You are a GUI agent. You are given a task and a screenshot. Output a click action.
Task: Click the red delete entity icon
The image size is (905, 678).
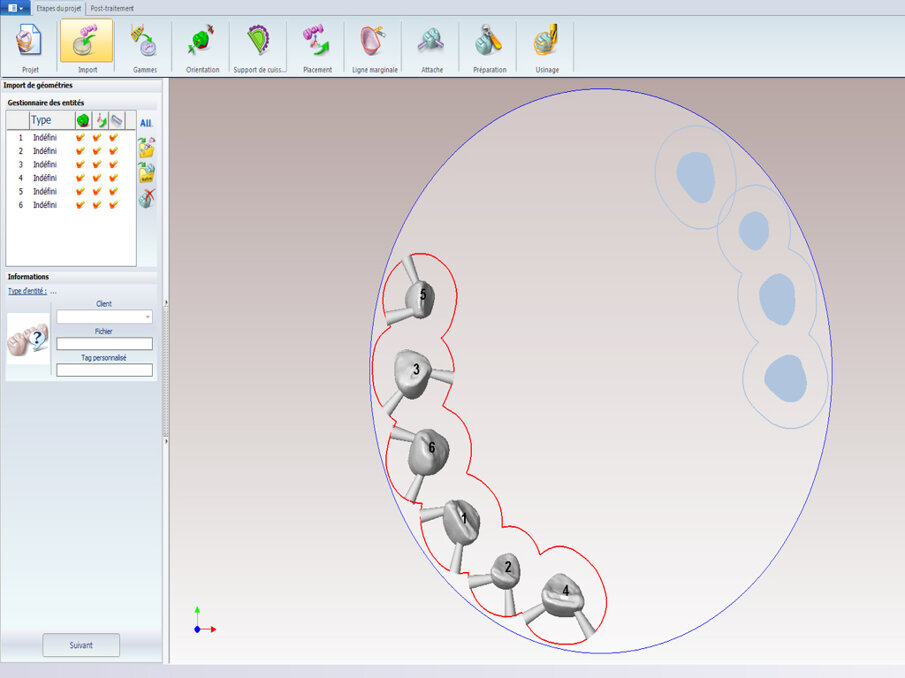pyautogui.click(x=146, y=197)
